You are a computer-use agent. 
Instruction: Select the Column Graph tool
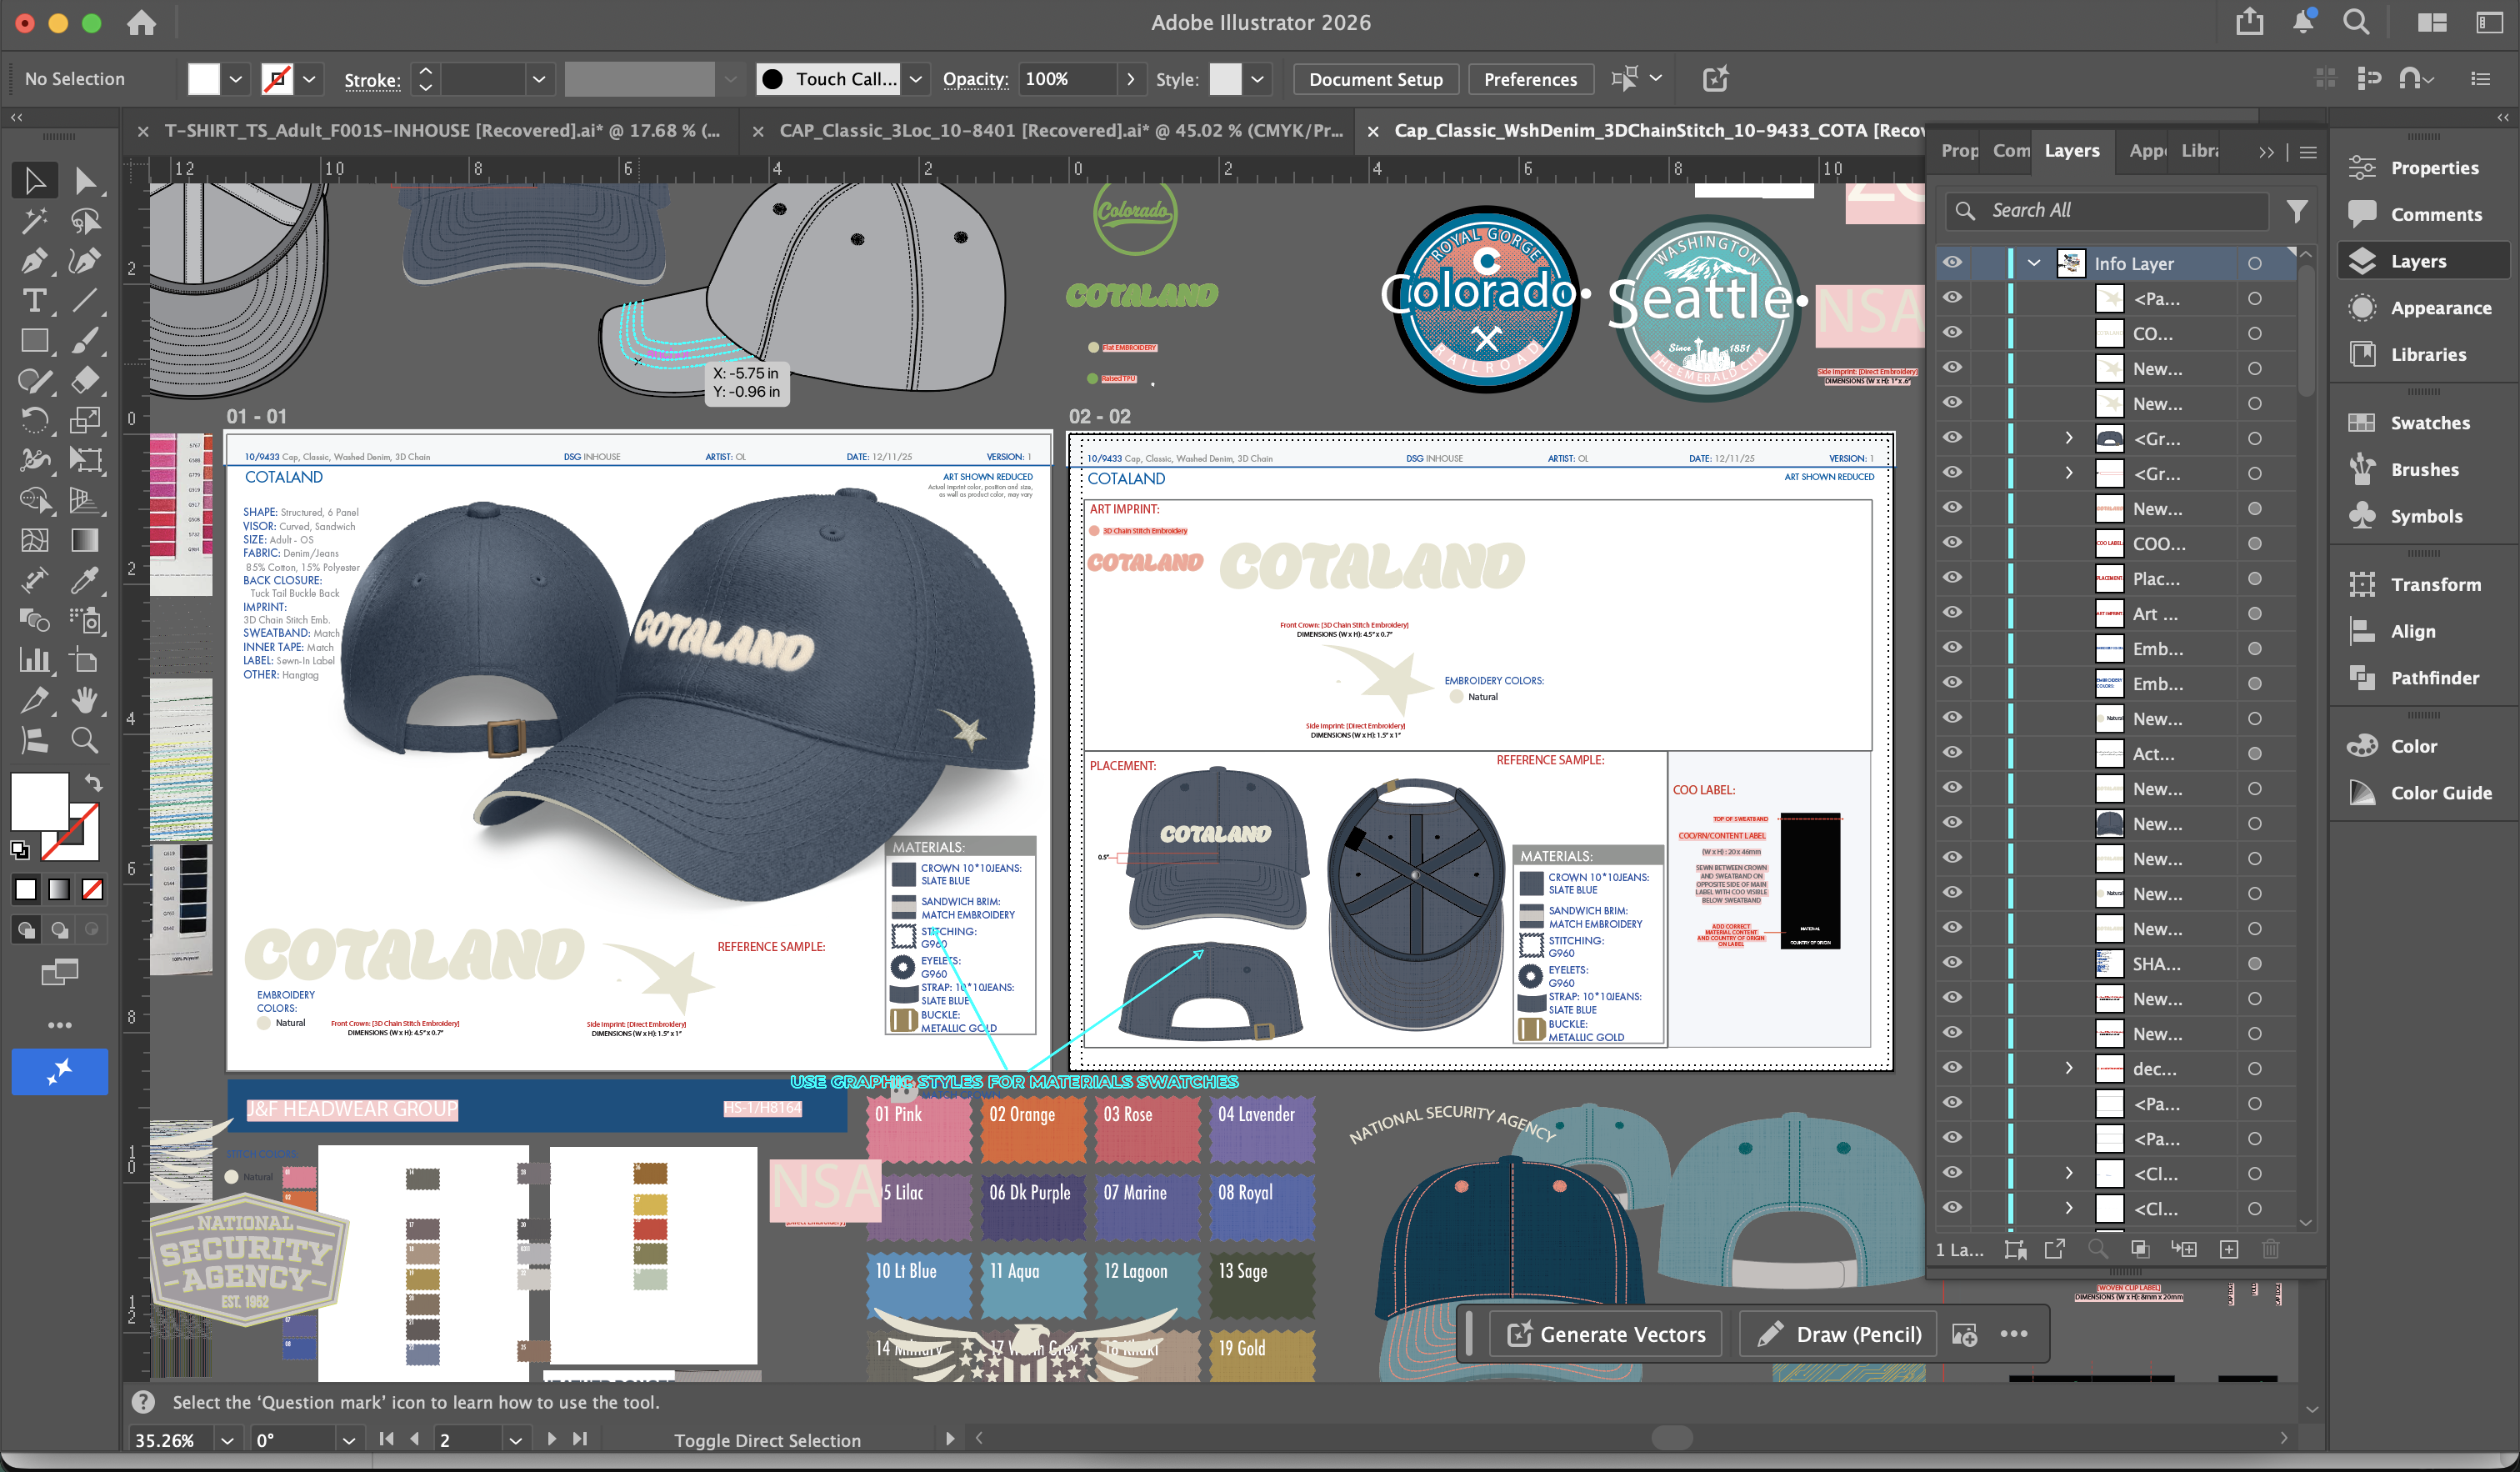coord(34,660)
